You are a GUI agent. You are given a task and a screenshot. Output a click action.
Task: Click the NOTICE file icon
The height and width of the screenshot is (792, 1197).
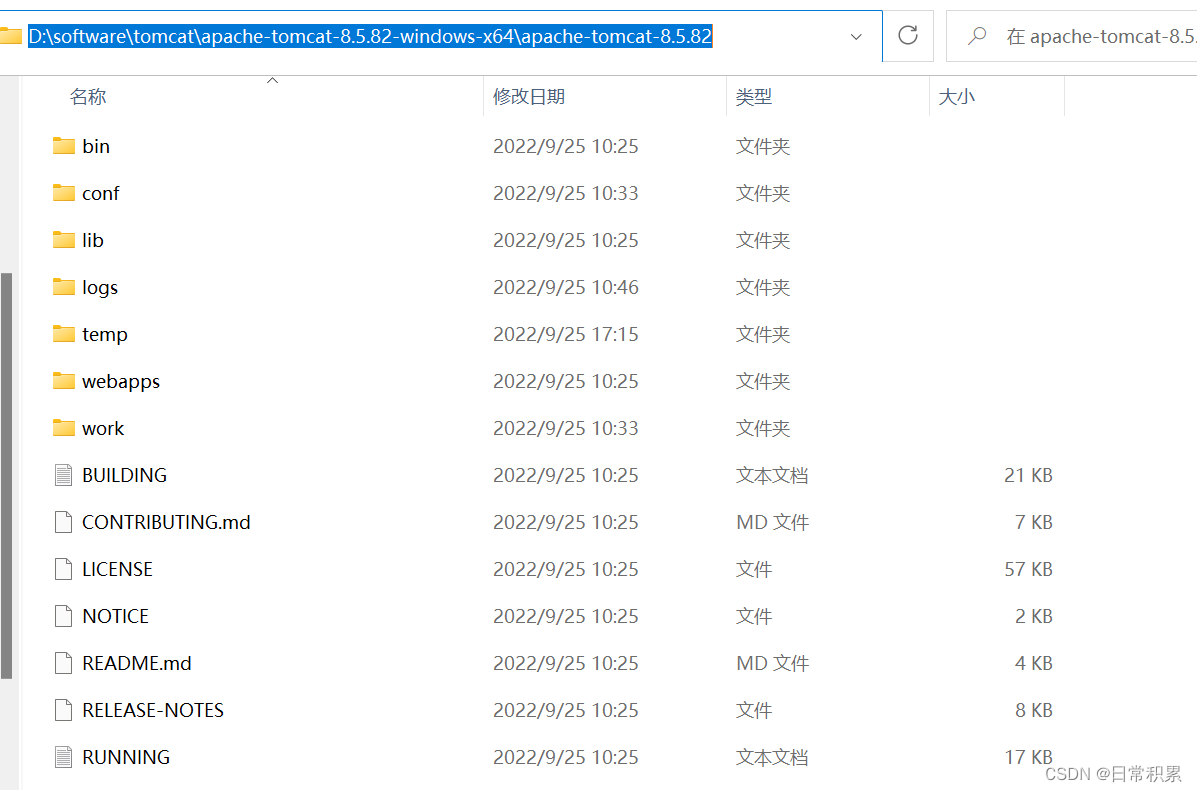pos(64,616)
